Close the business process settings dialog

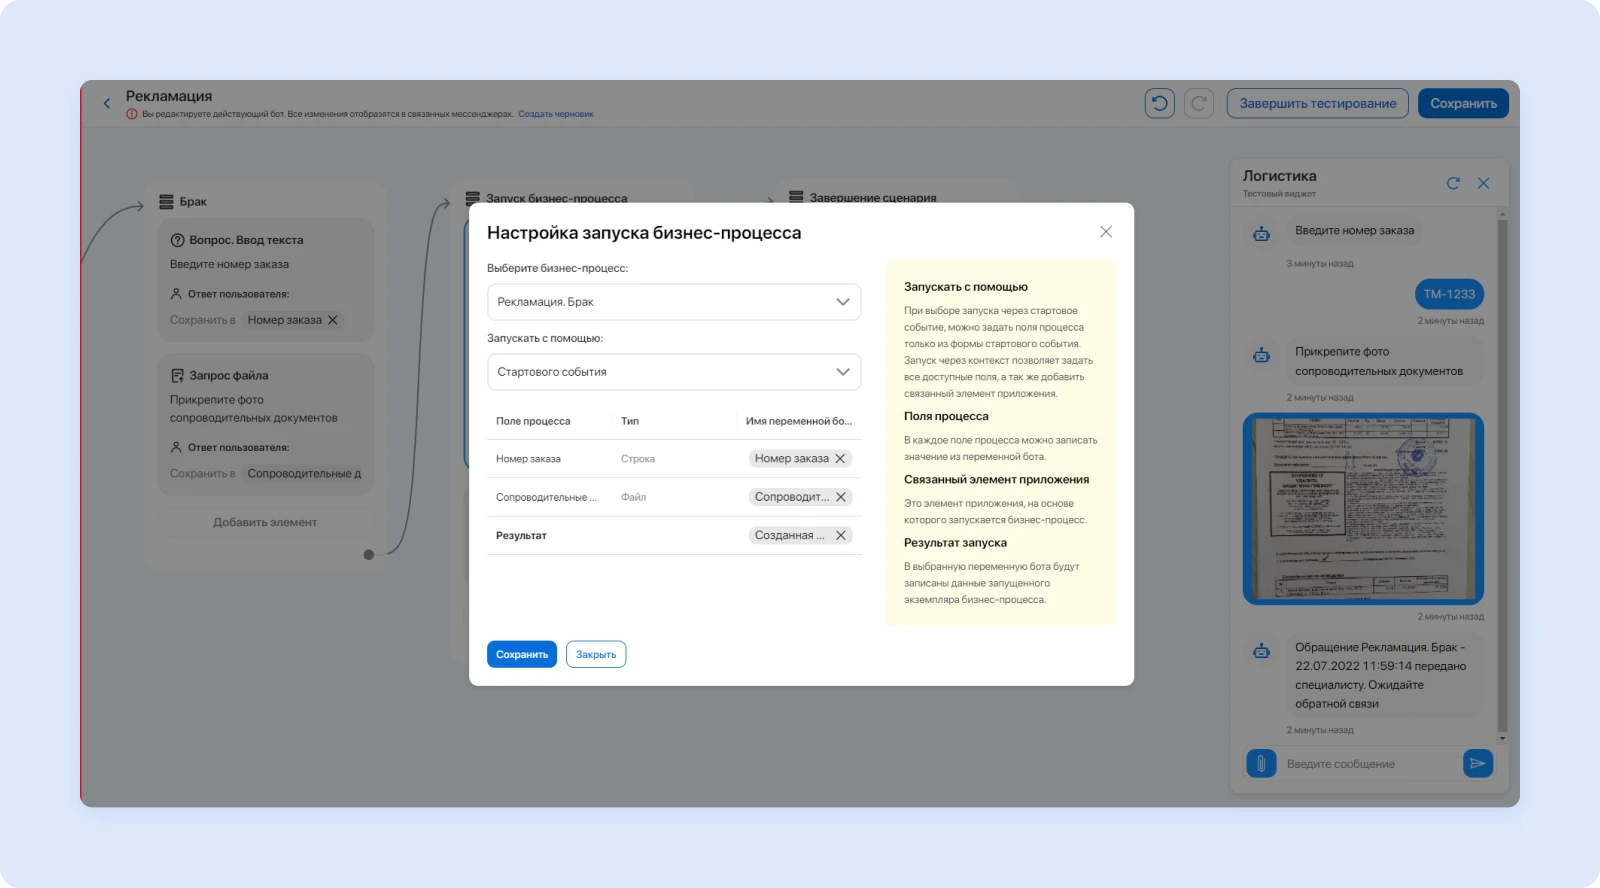1106,232
